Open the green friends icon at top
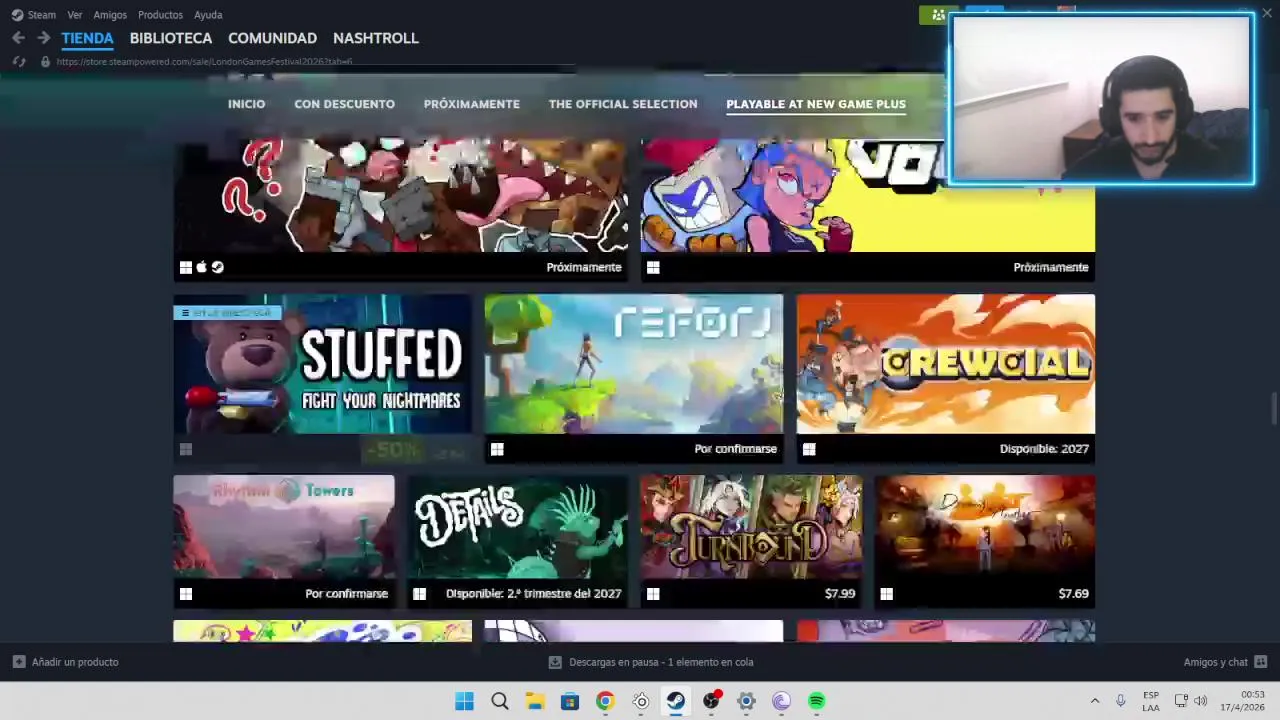The width and height of the screenshot is (1280, 720). tap(938, 15)
